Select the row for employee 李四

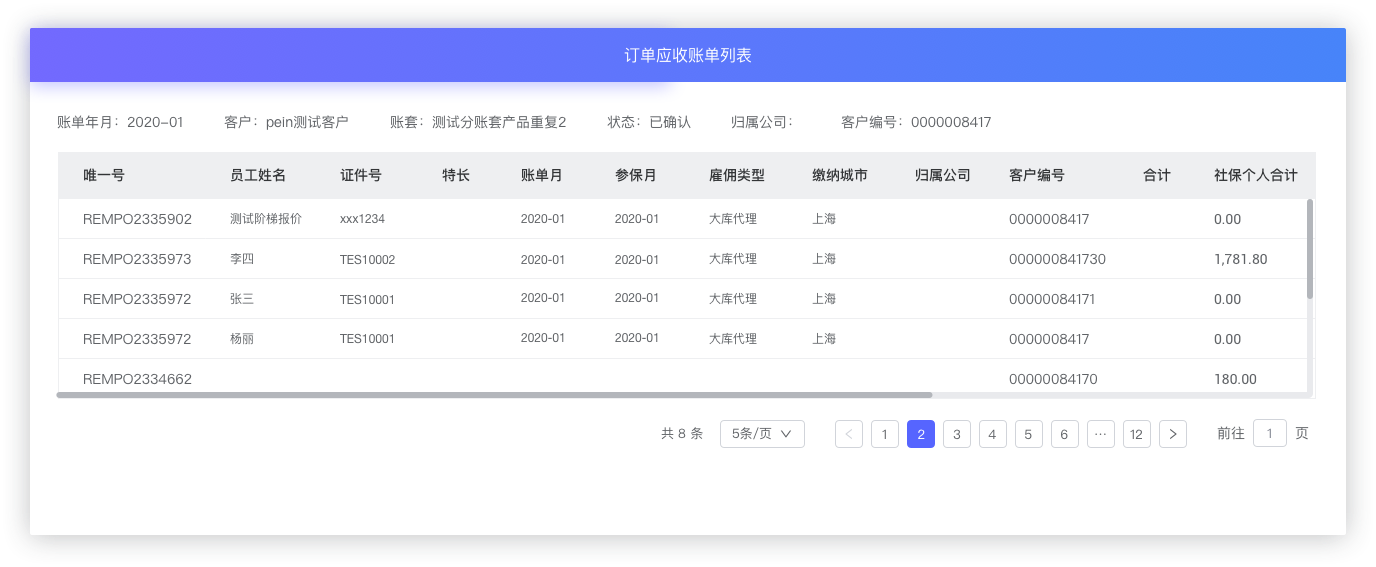coord(242,259)
